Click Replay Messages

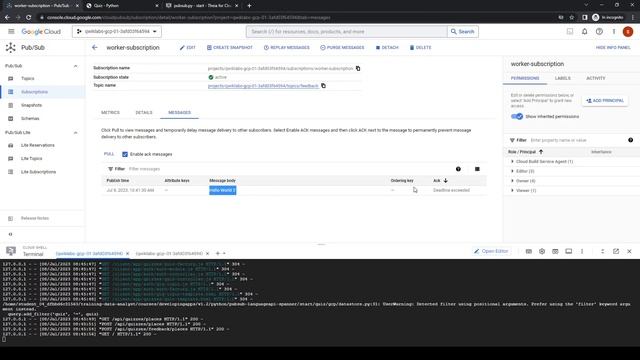pos(287,47)
